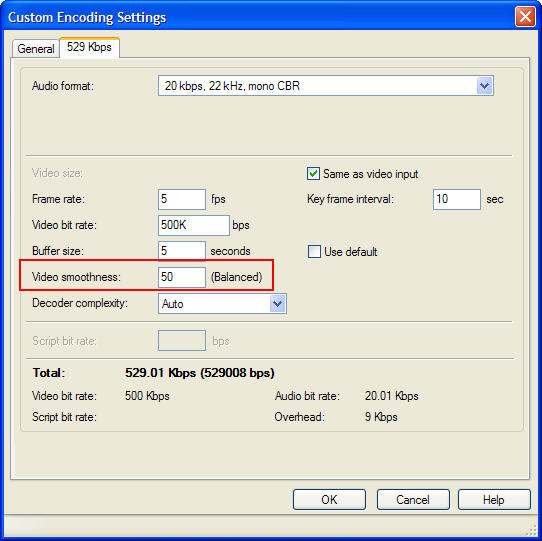542x541 pixels.
Task: Click the Frame rate input field
Action: click(182, 199)
